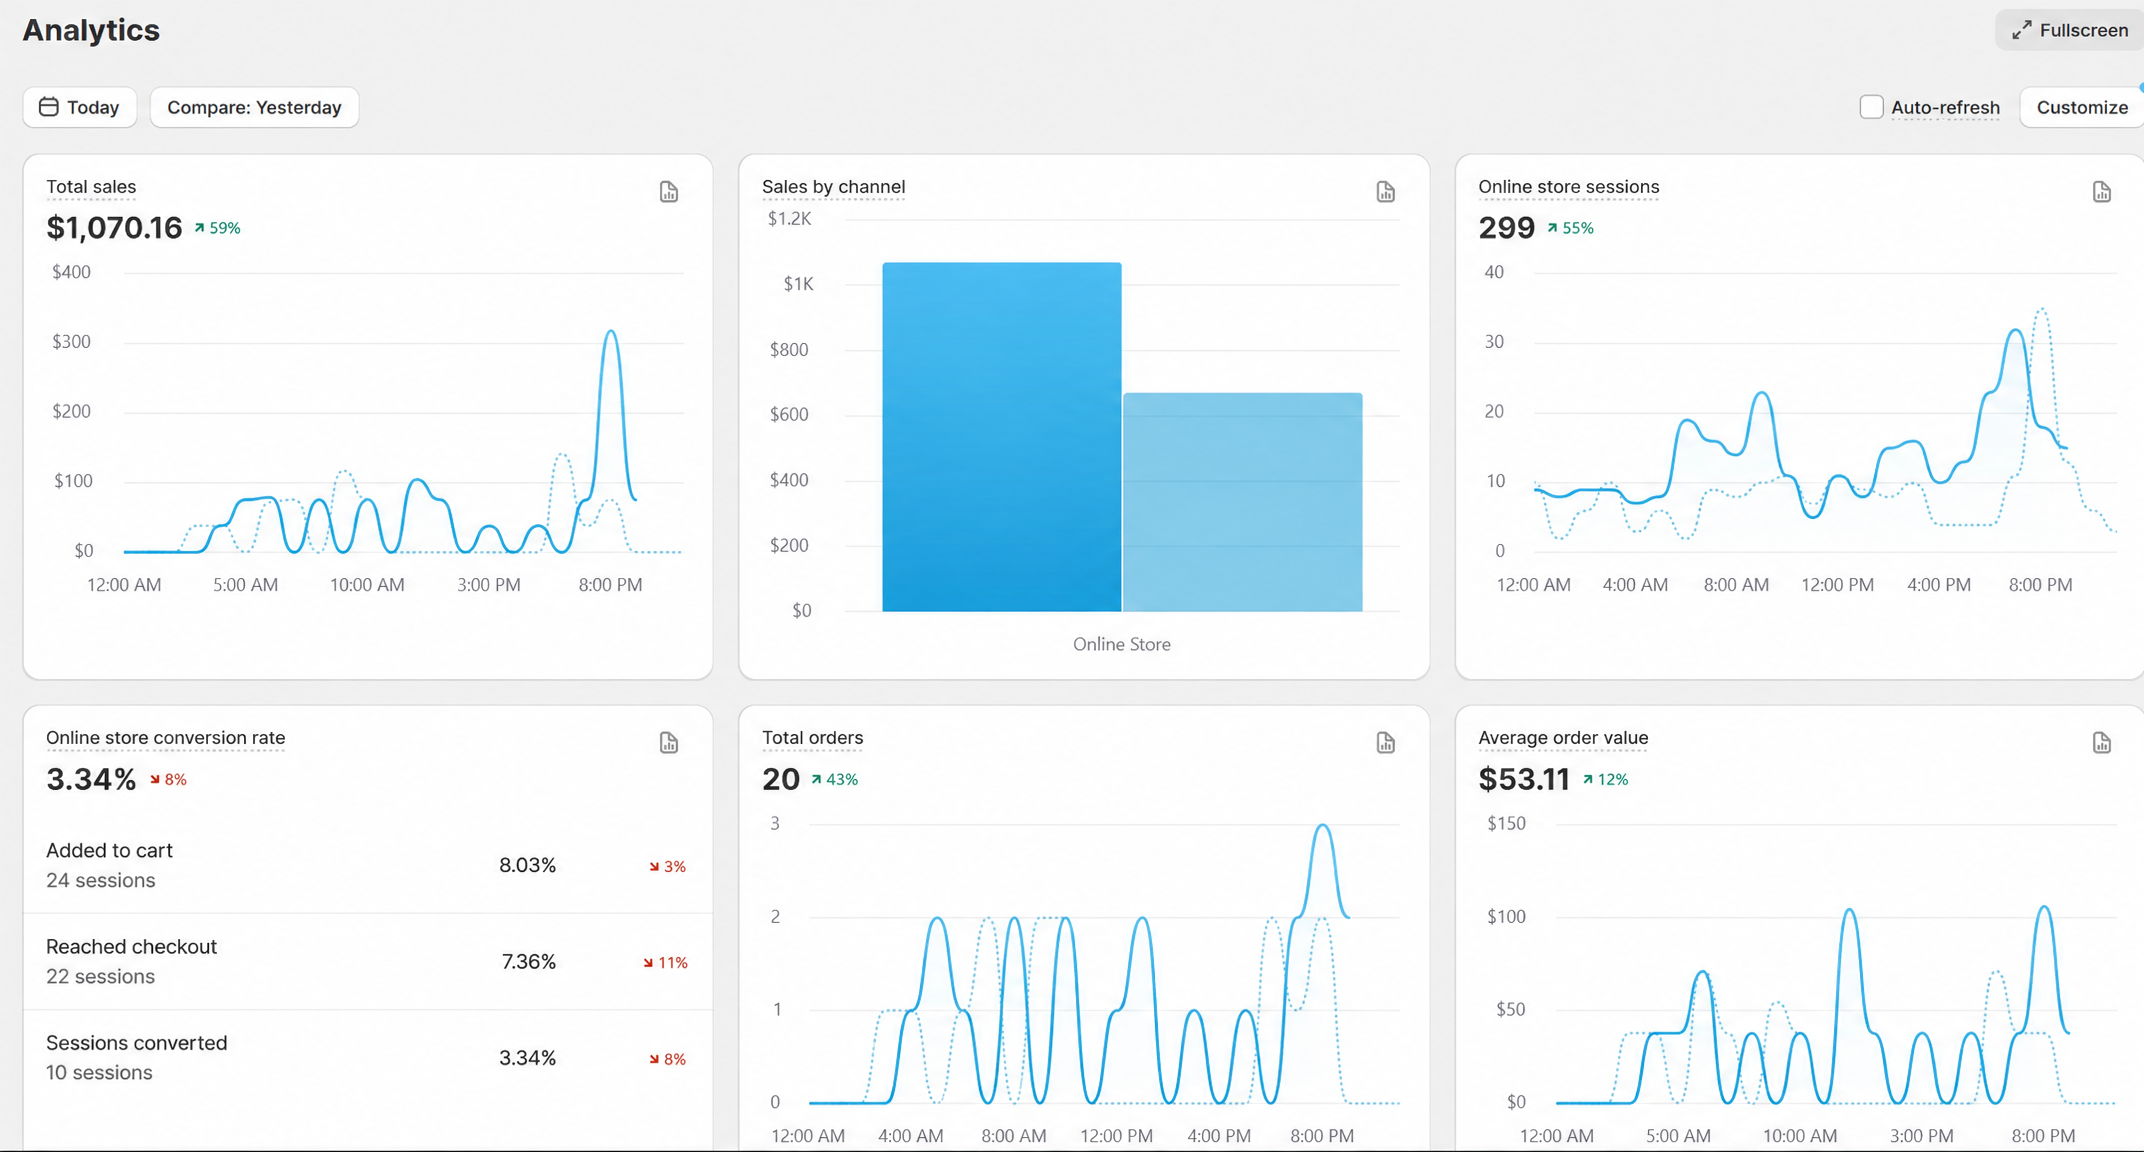Click the dark blue Online Store bar
Screen dimensions: 2144x1152
click(1001, 437)
